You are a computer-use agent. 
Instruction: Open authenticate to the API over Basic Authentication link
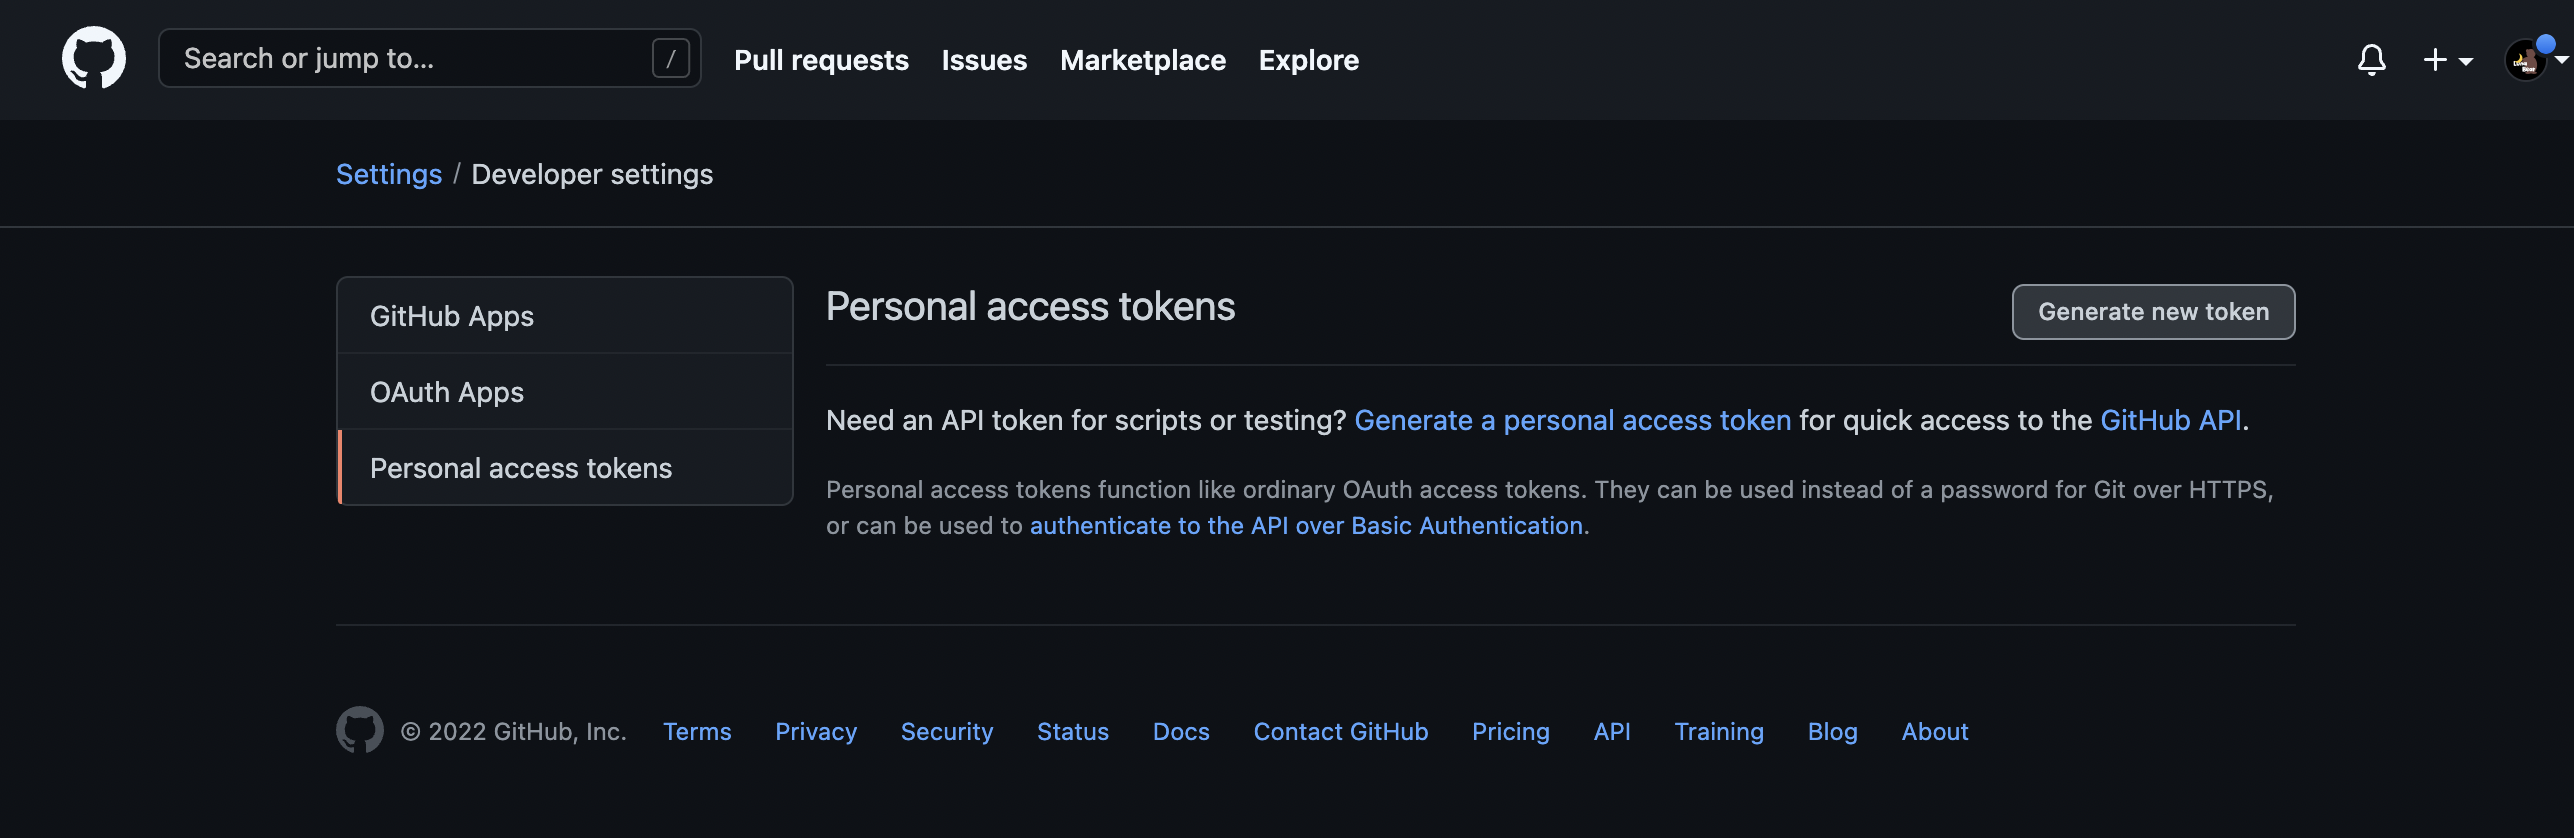tap(1306, 526)
